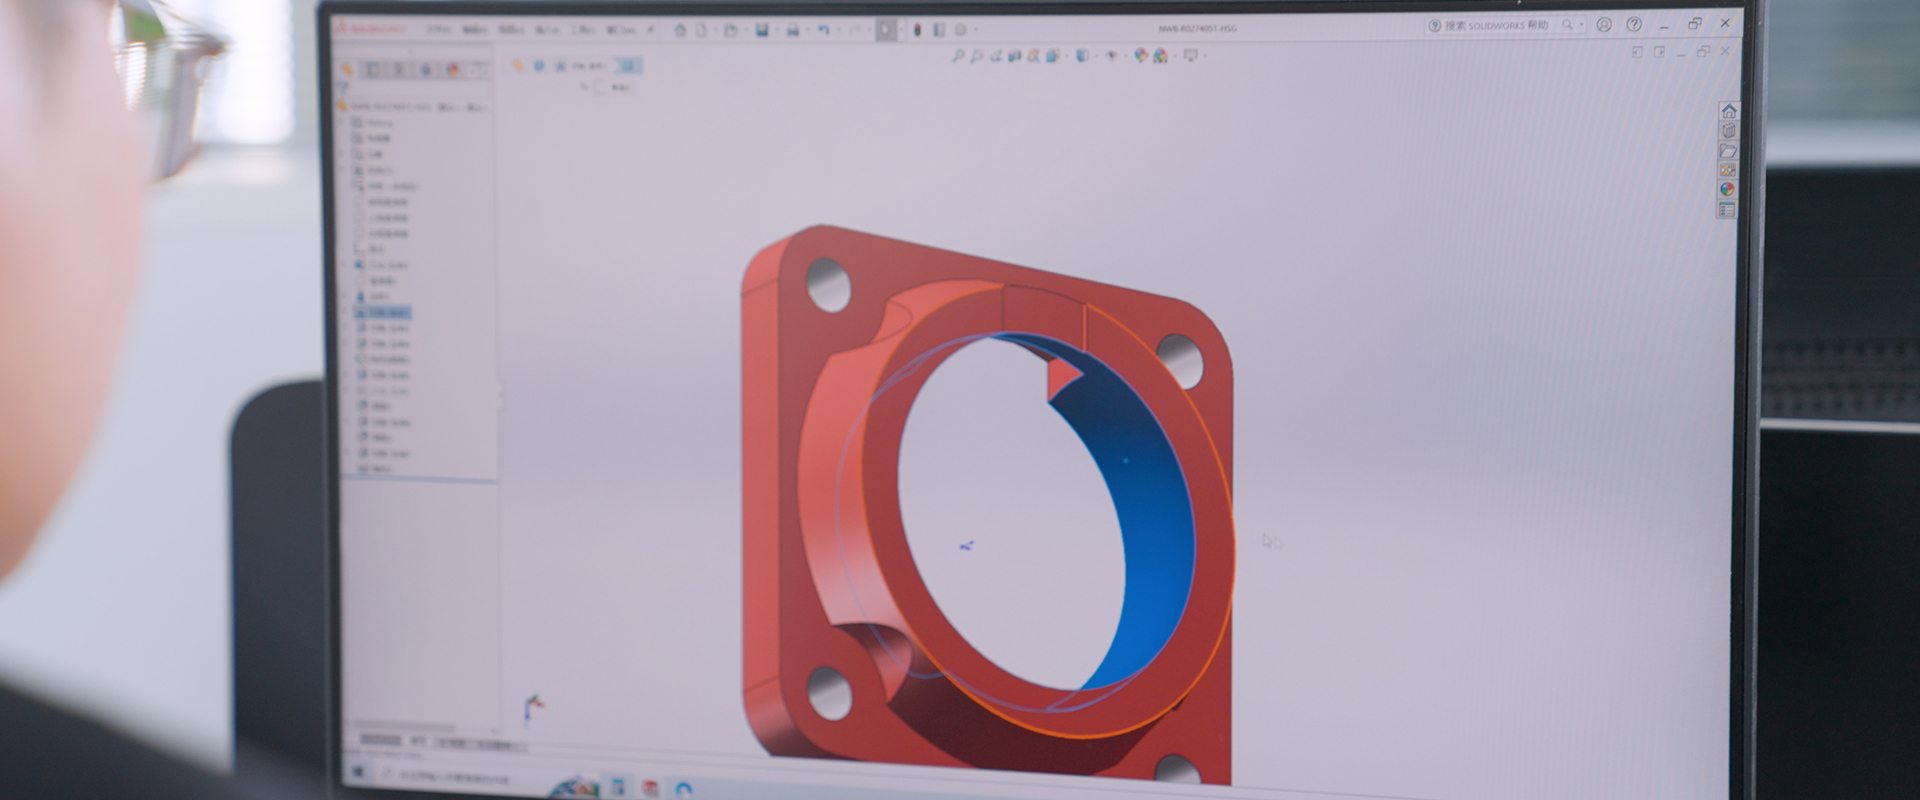Click the filter funnel above feature tree
The image size is (1920, 800).
342,88
